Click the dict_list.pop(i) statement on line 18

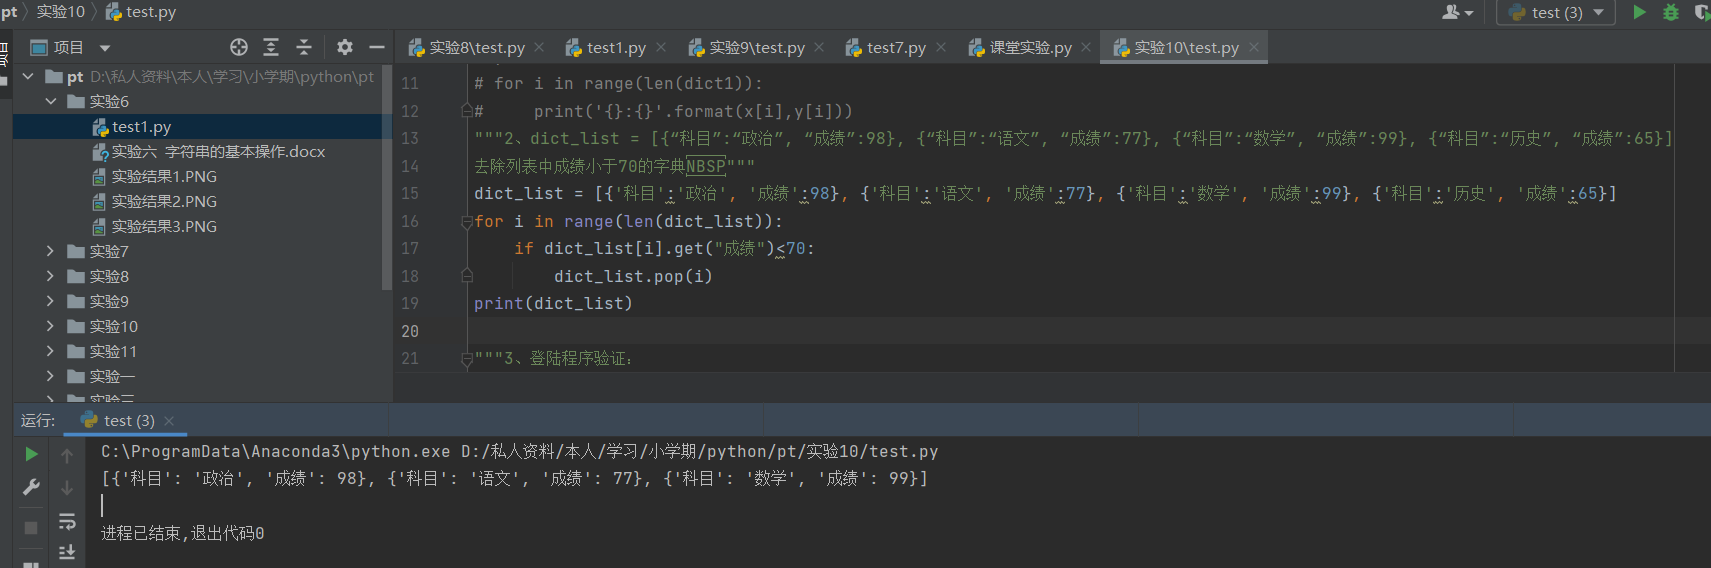coord(633,277)
